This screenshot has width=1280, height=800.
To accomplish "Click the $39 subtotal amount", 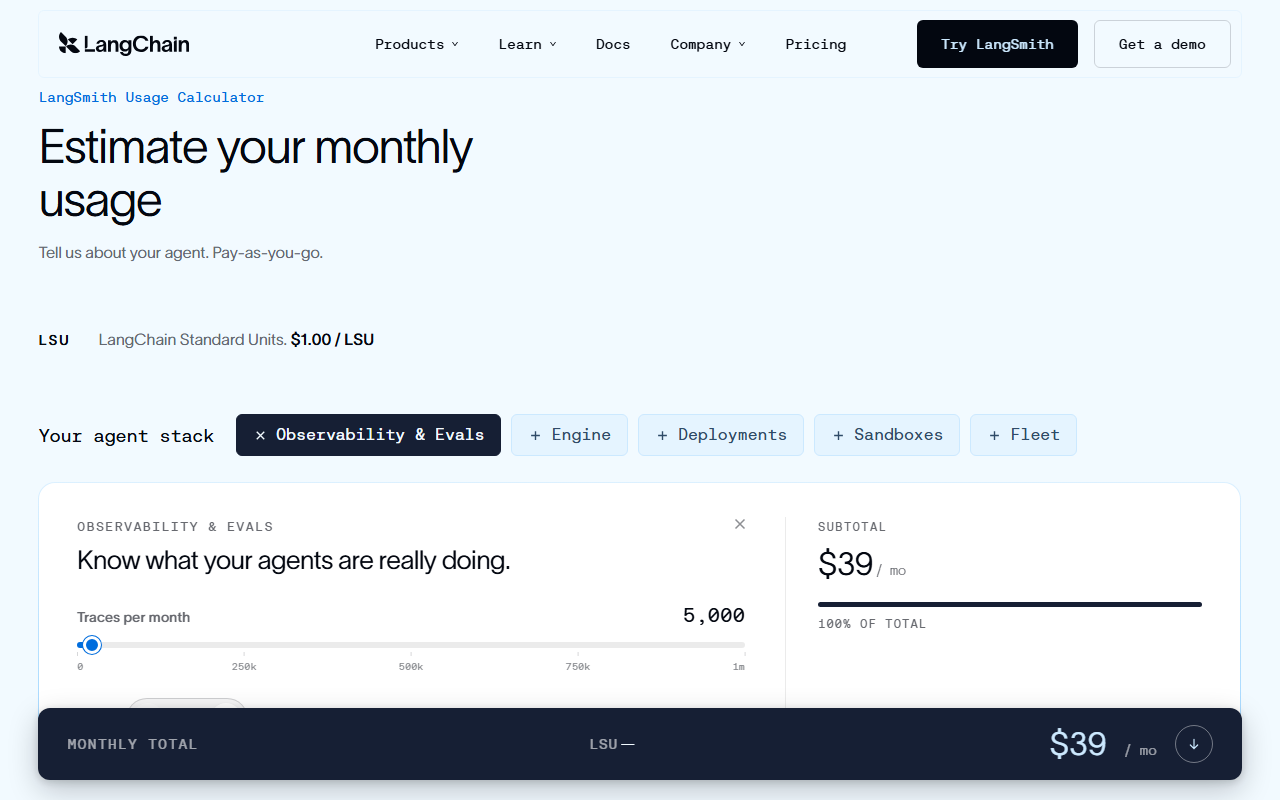I will [x=846, y=564].
